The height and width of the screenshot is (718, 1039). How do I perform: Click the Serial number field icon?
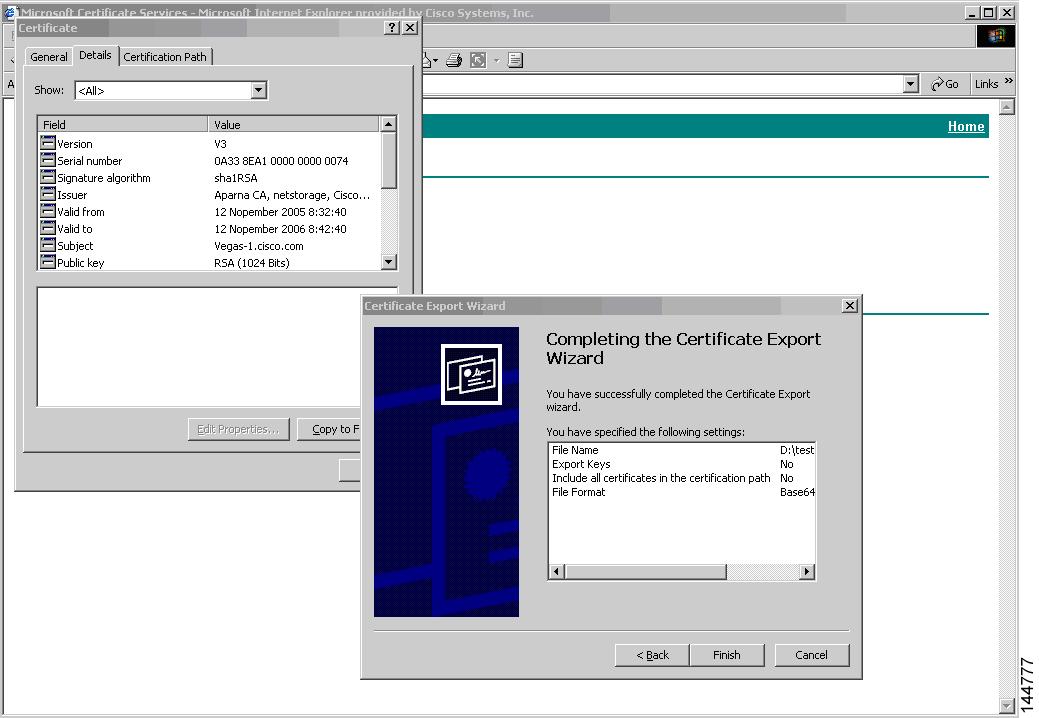tap(48, 160)
